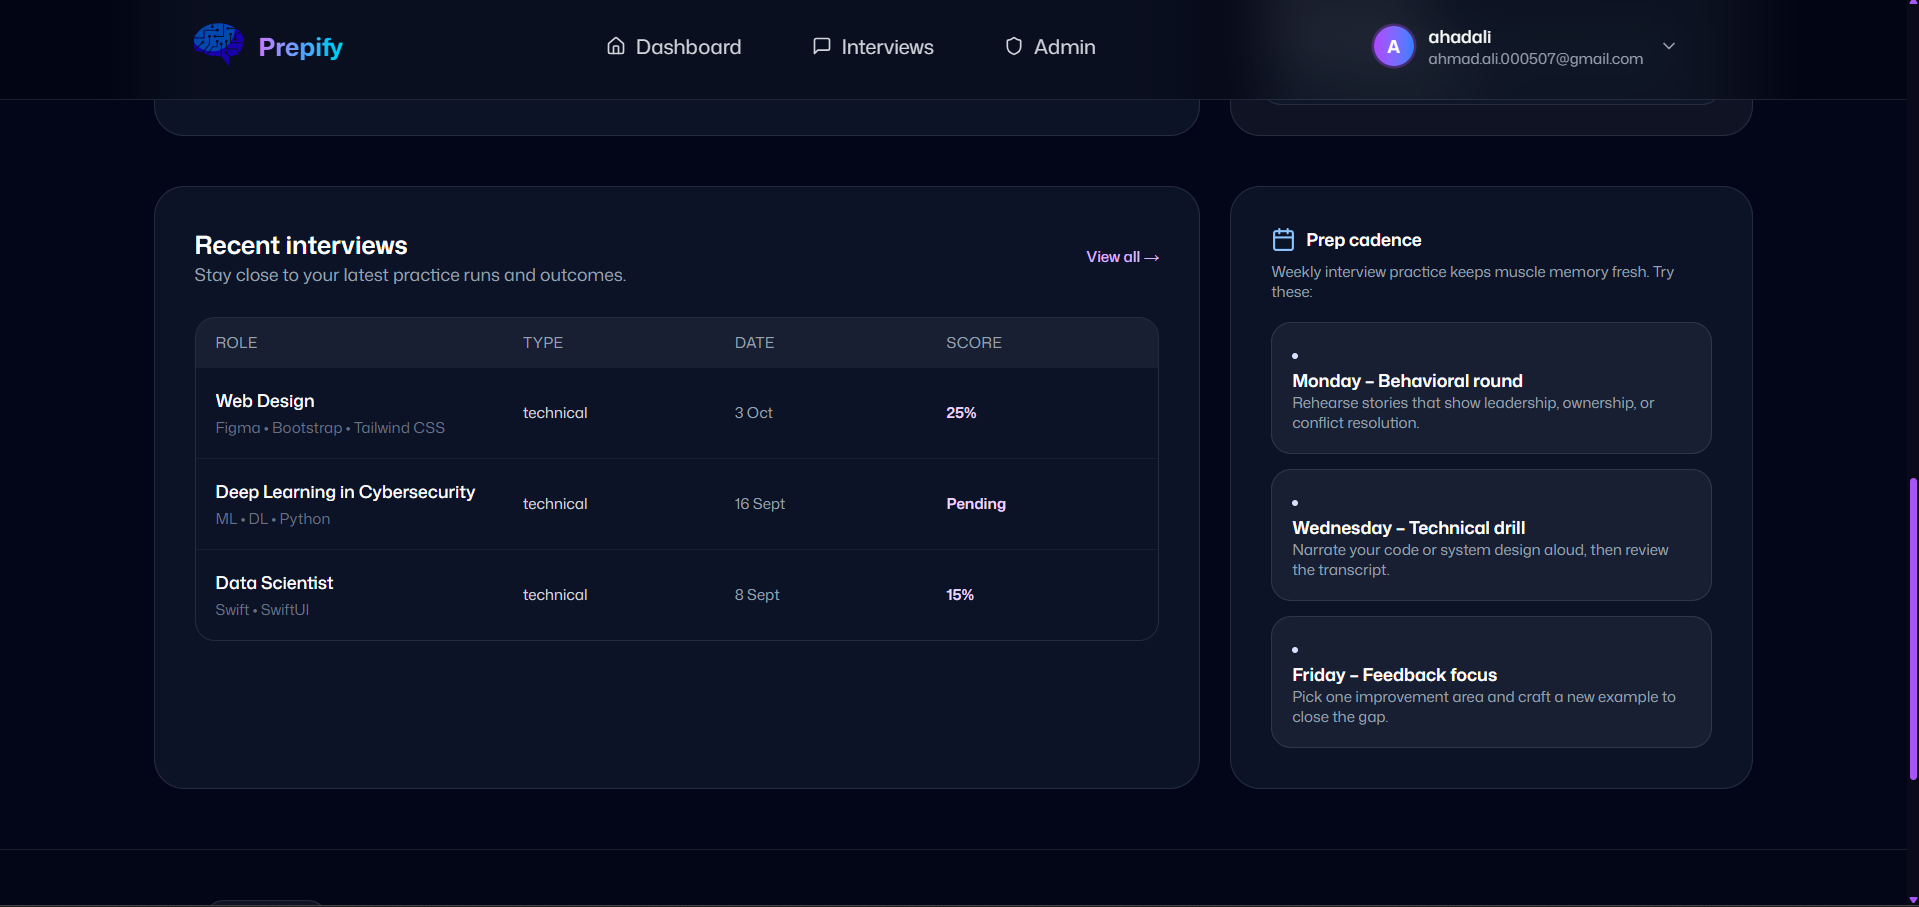Select the Wednesday – Technical drill card
The image size is (1919, 907).
coord(1491,535)
